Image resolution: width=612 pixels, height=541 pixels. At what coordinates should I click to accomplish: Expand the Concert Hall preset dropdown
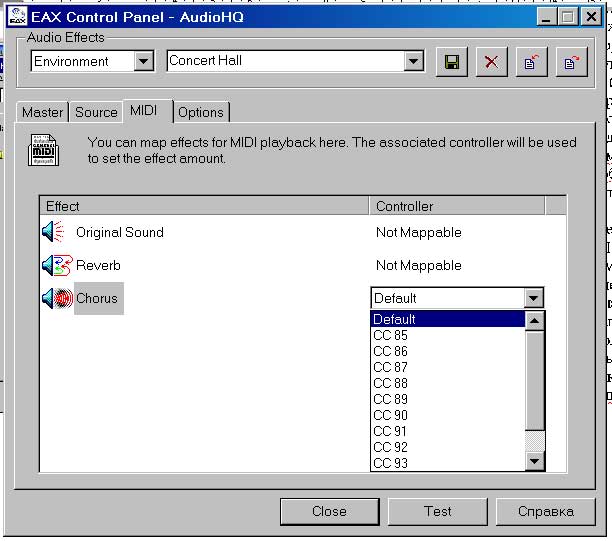(414, 62)
